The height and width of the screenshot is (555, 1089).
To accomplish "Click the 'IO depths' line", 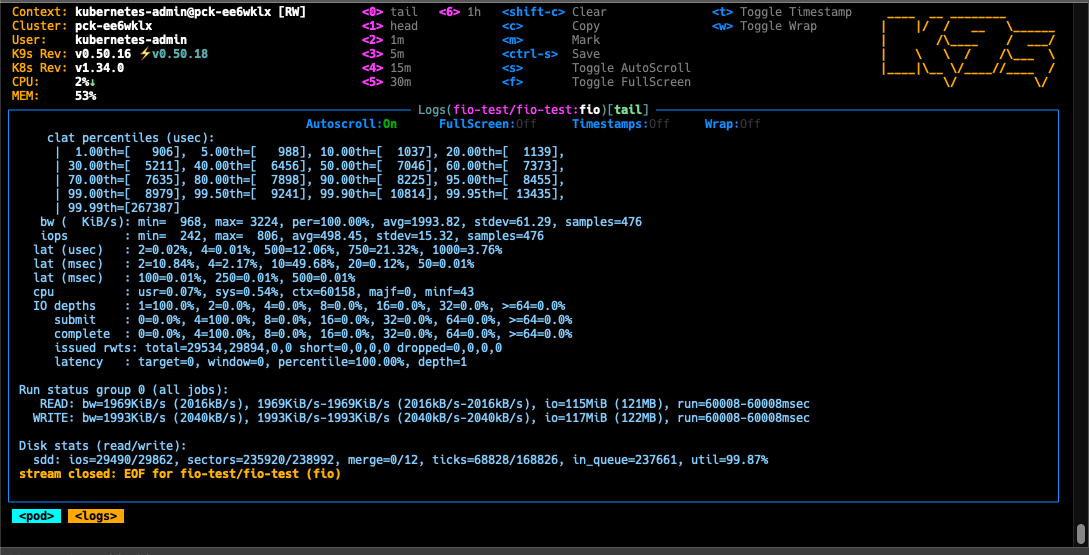I will click(x=299, y=306).
